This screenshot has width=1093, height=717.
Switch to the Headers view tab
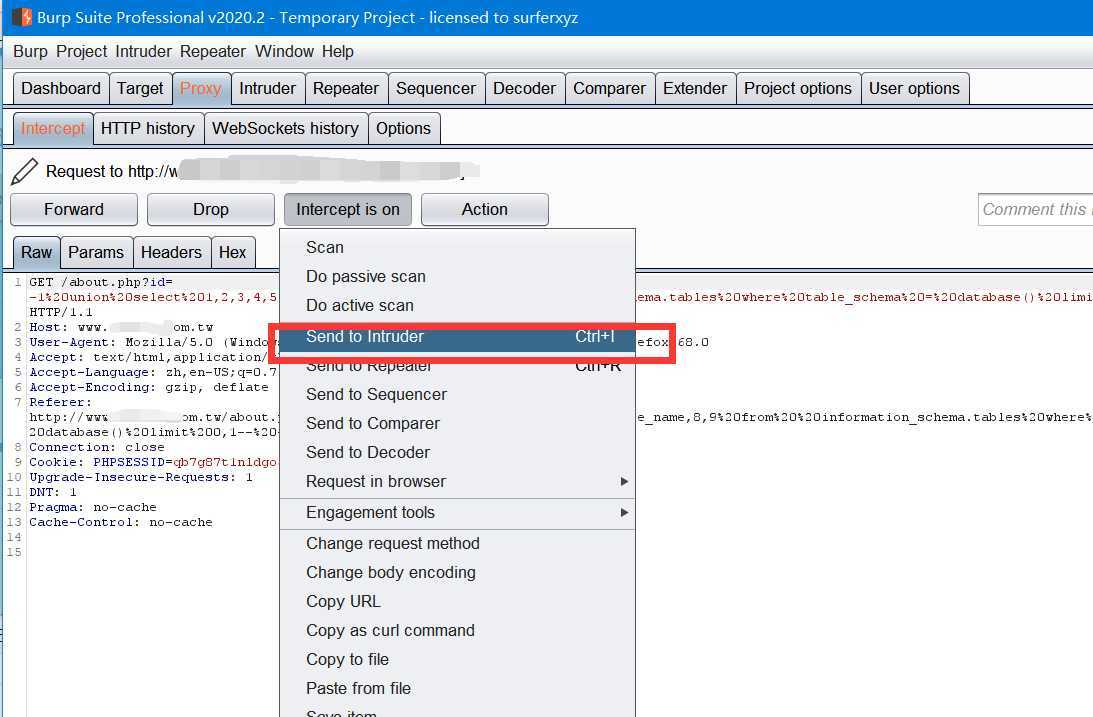(171, 252)
